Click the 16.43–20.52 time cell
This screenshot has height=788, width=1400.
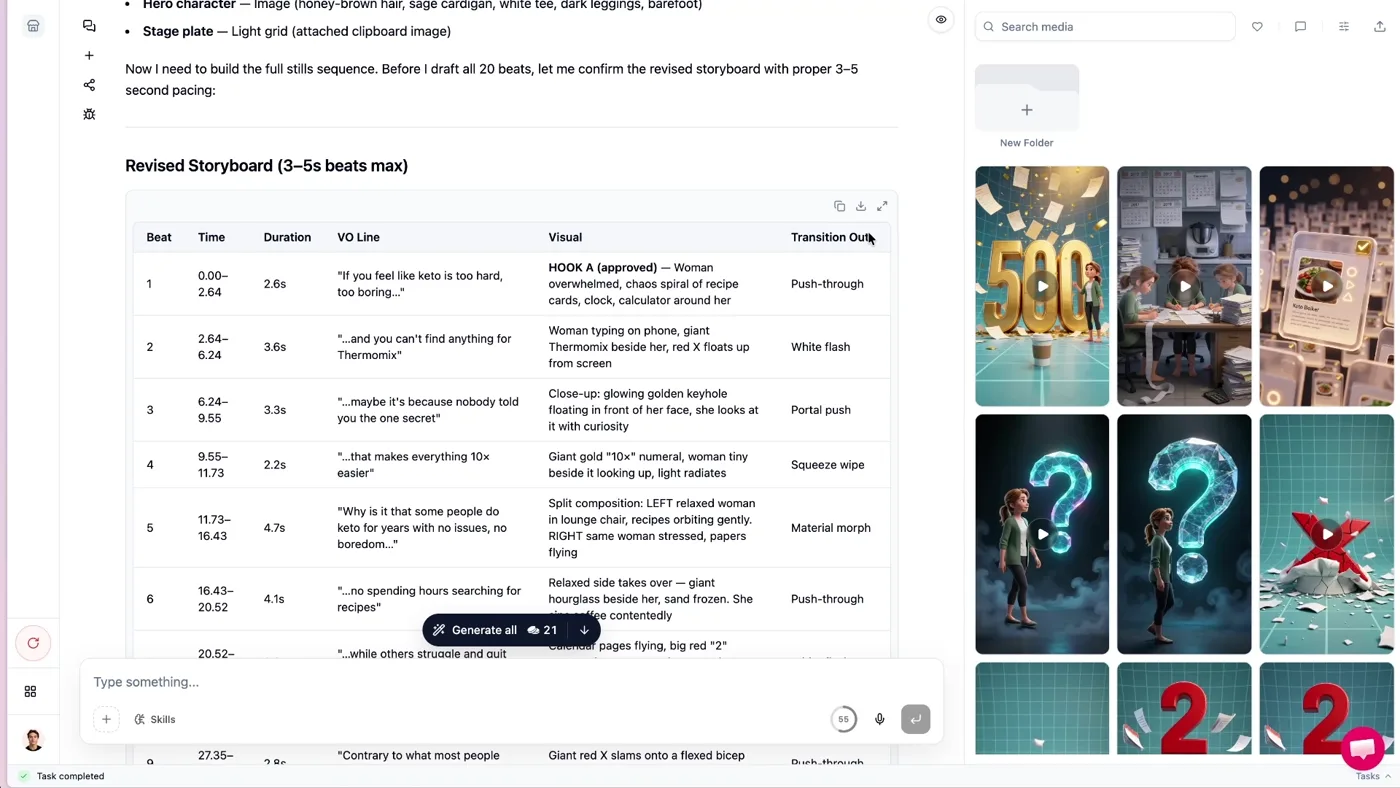[x=213, y=599]
